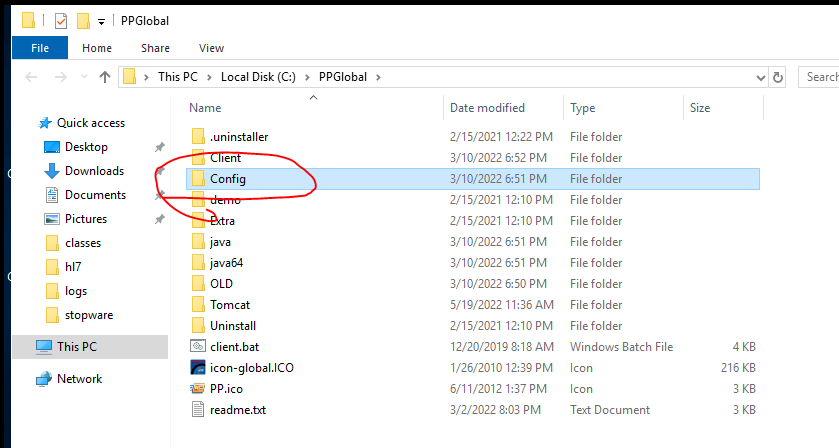Select the icon-global.ICO file icon
Viewport: 839px width, 448px height.
[198, 368]
